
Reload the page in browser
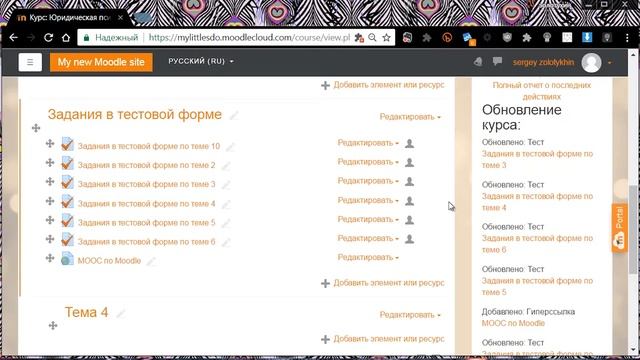point(49,38)
